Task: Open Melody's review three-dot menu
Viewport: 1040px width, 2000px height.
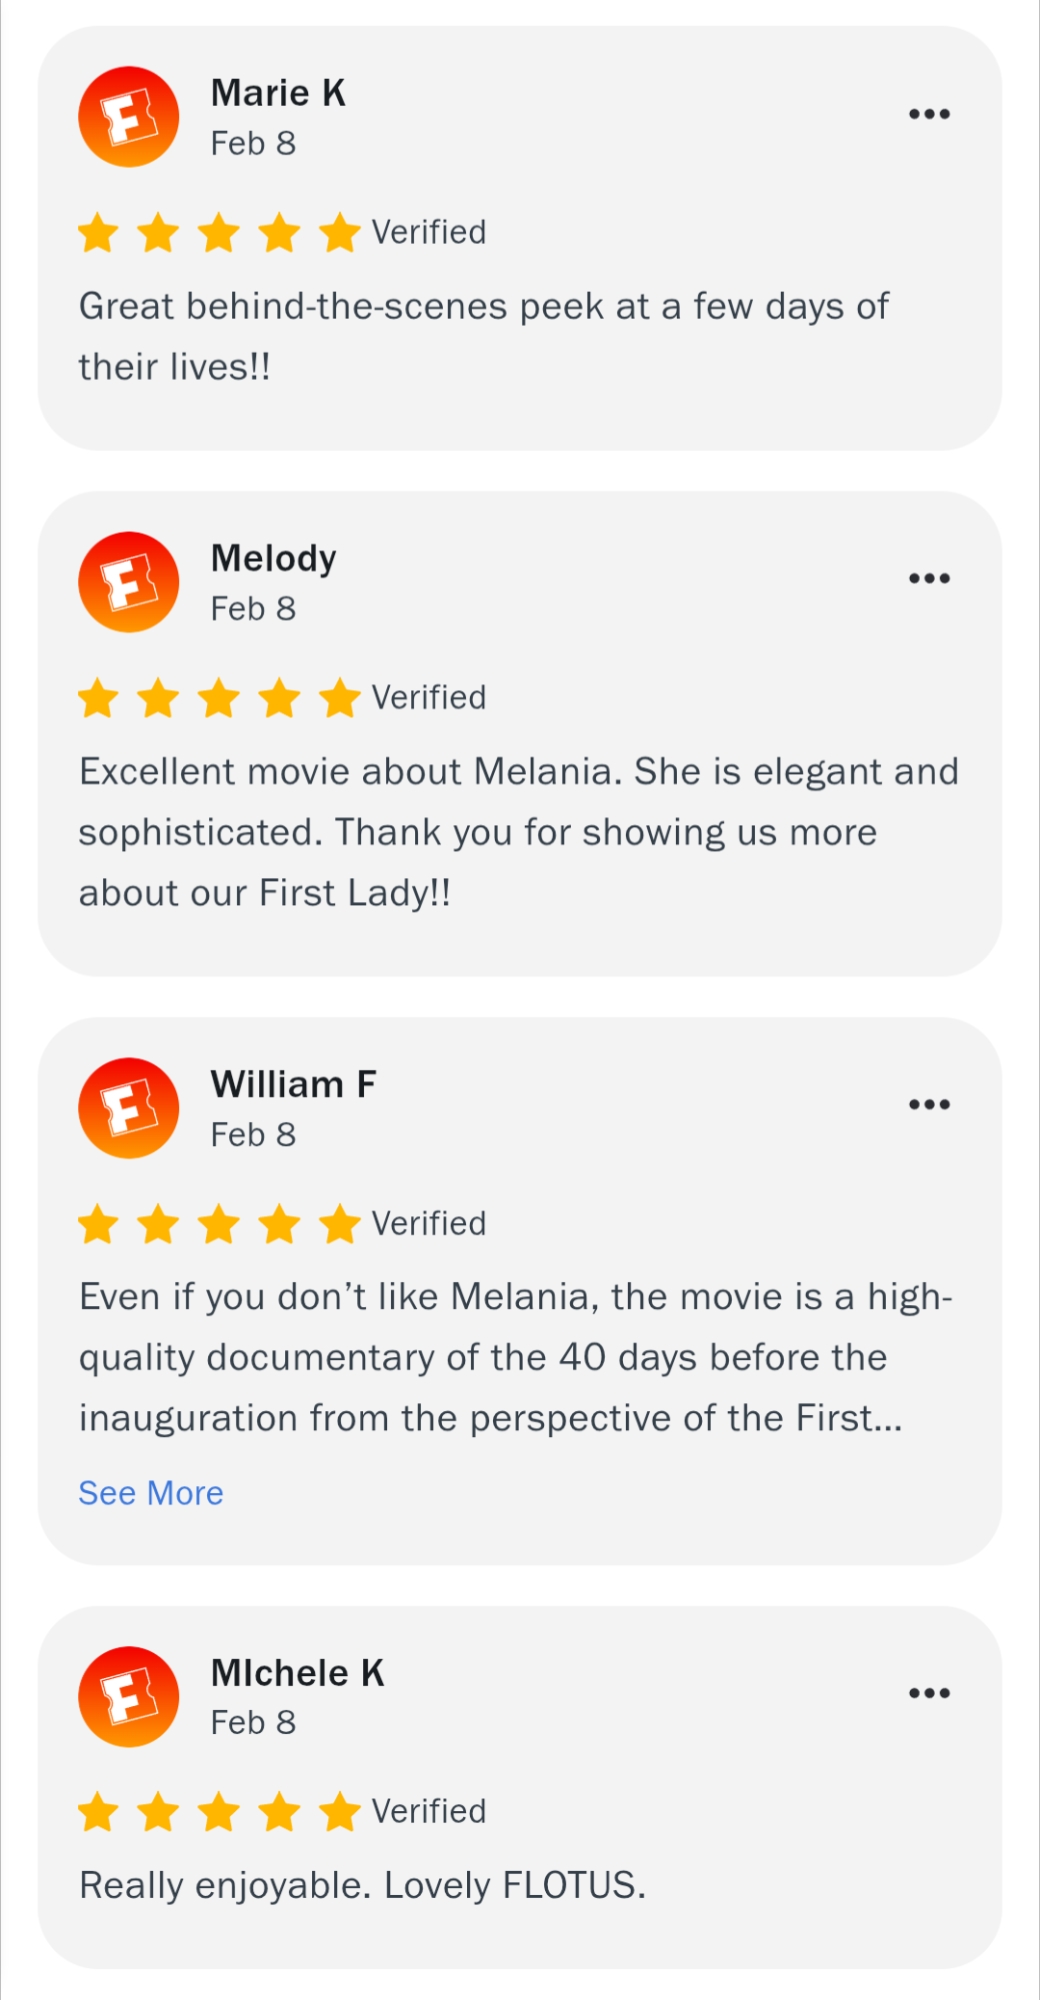Action: click(929, 579)
